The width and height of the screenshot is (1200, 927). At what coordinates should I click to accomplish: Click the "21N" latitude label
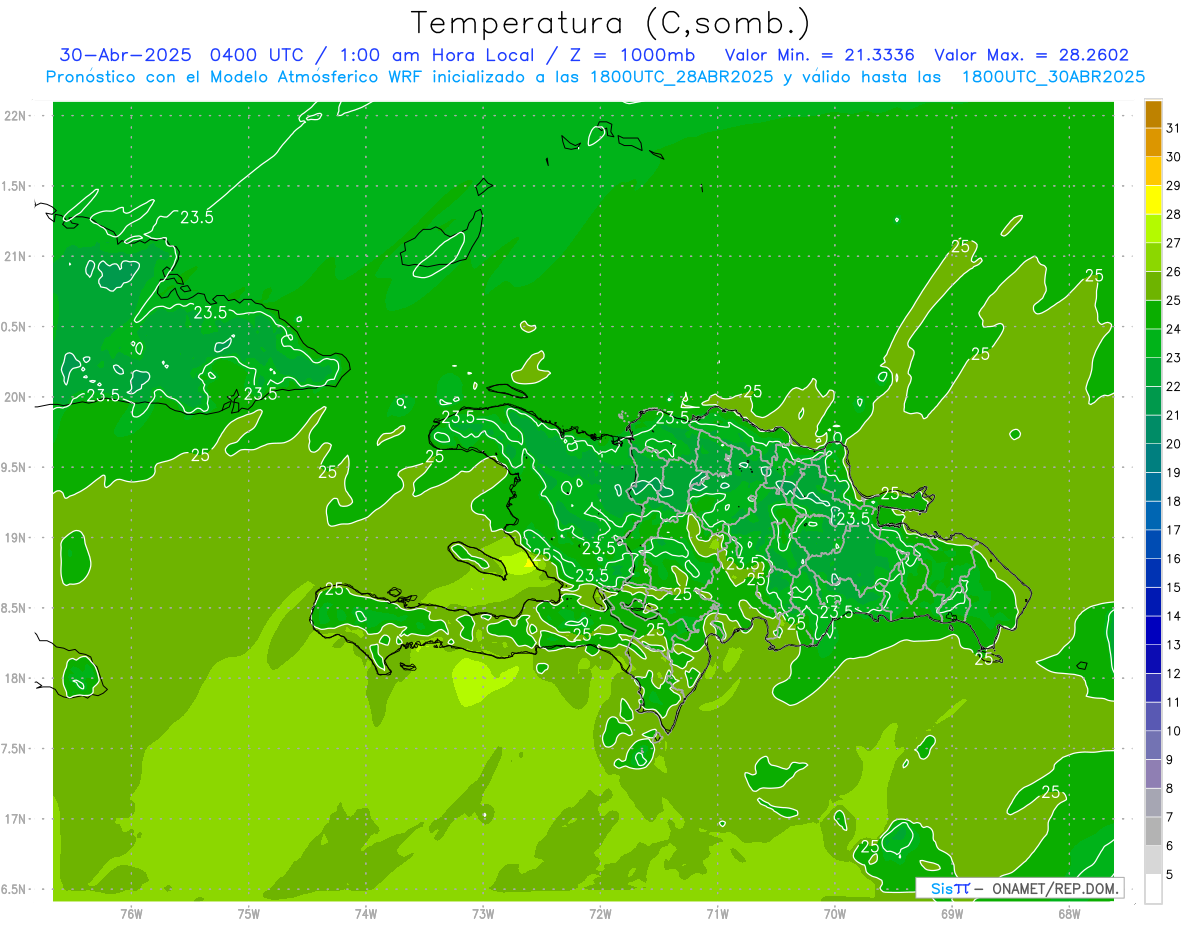click(16, 256)
